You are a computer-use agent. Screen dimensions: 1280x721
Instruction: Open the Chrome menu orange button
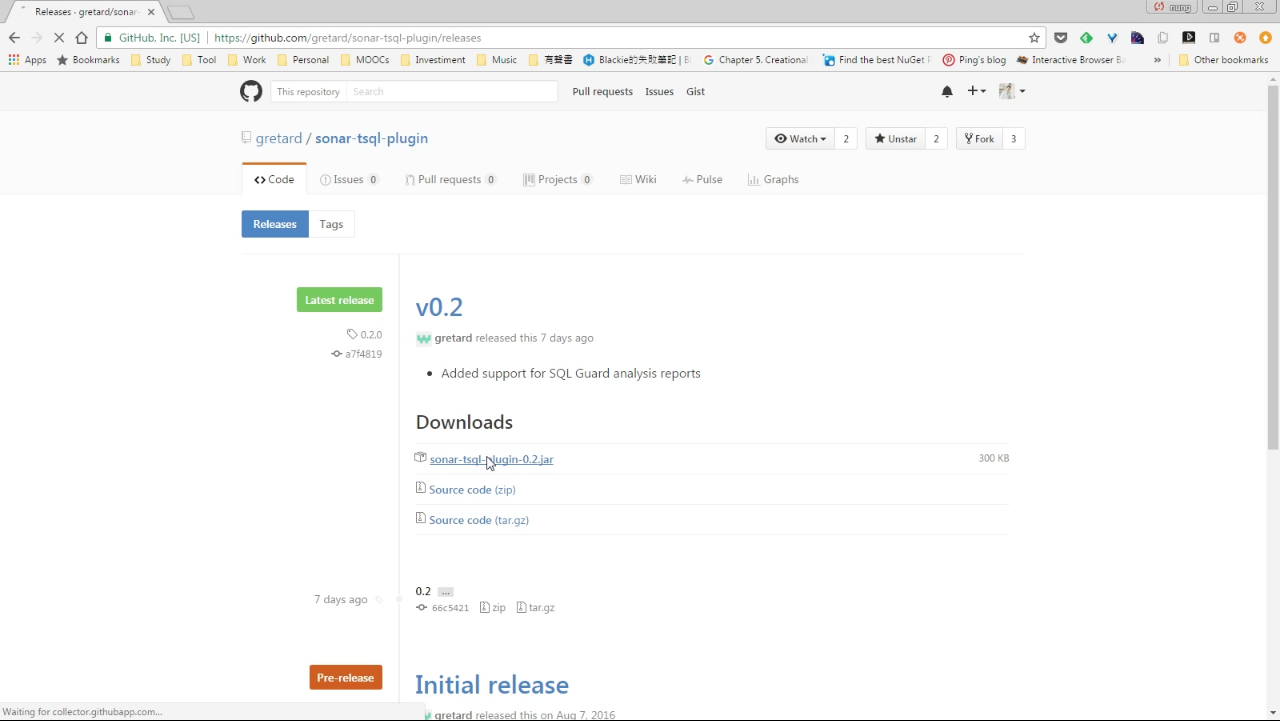click(x=1265, y=38)
